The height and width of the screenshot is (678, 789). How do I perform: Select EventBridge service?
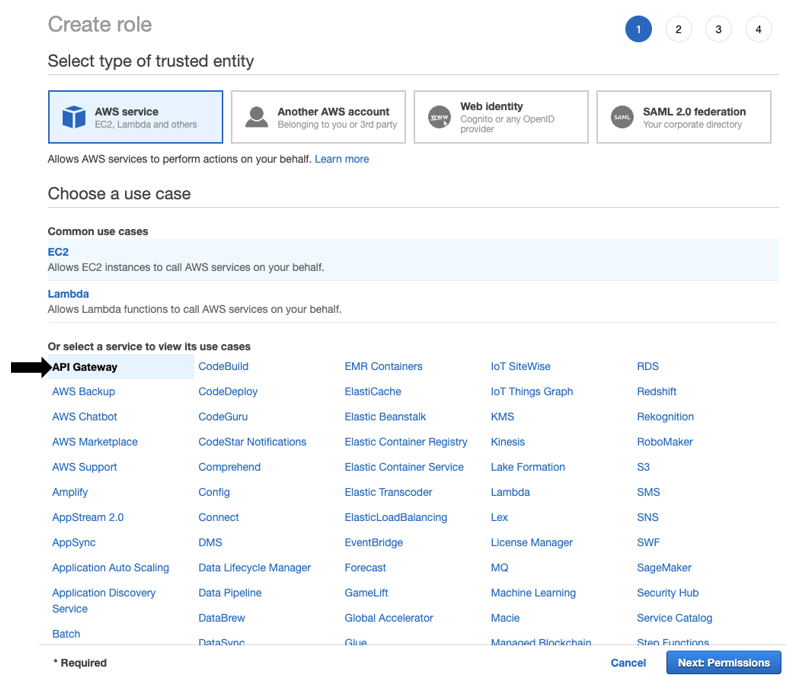(374, 543)
